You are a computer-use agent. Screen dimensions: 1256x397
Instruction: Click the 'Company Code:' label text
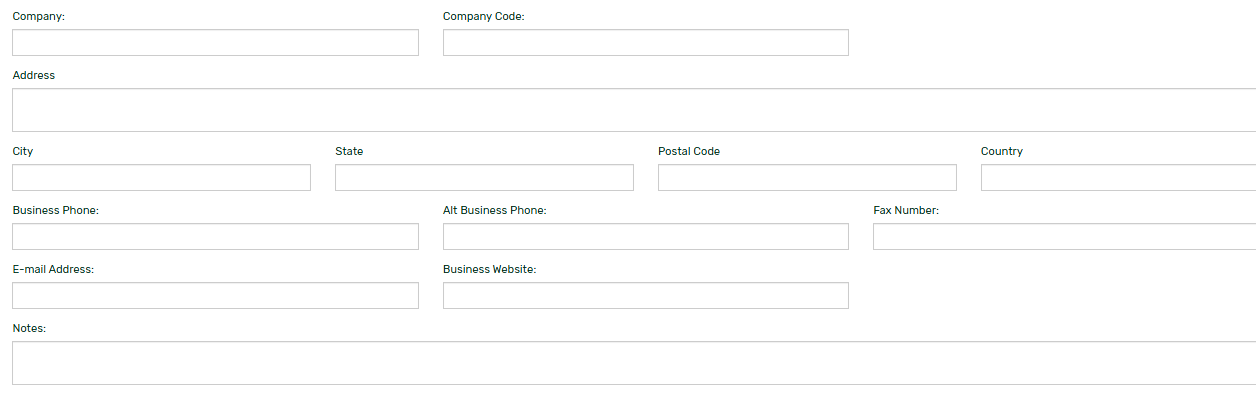(484, 16)
